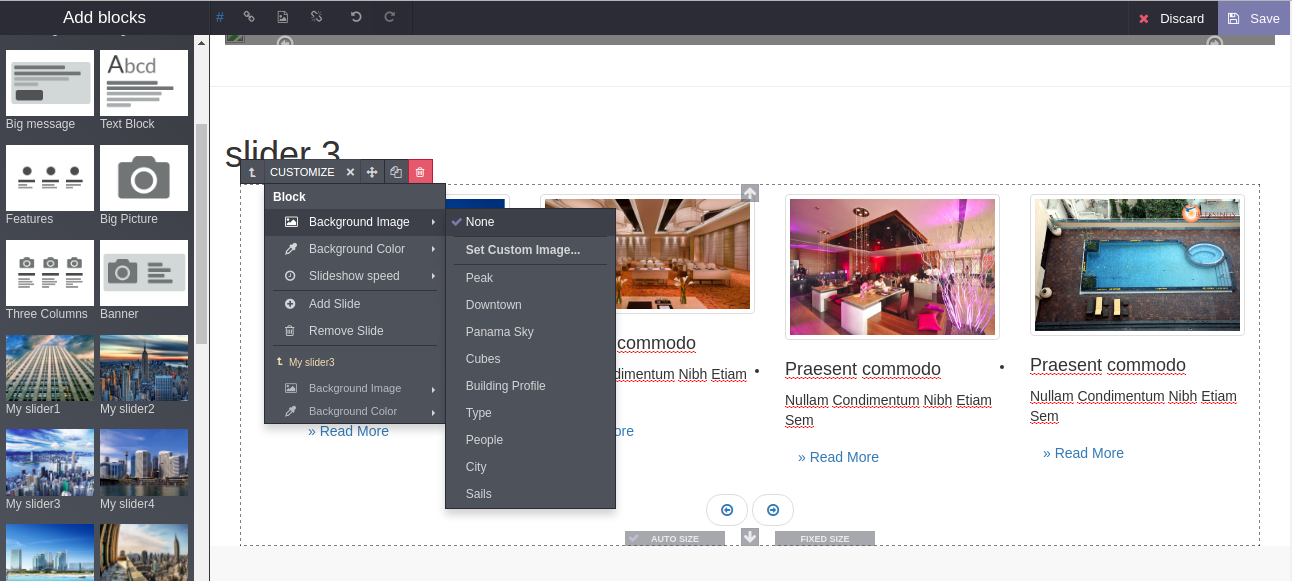Pick the My slider3 block thumbnail
The width and height of the screenshot is (1292, 581).
50,463
